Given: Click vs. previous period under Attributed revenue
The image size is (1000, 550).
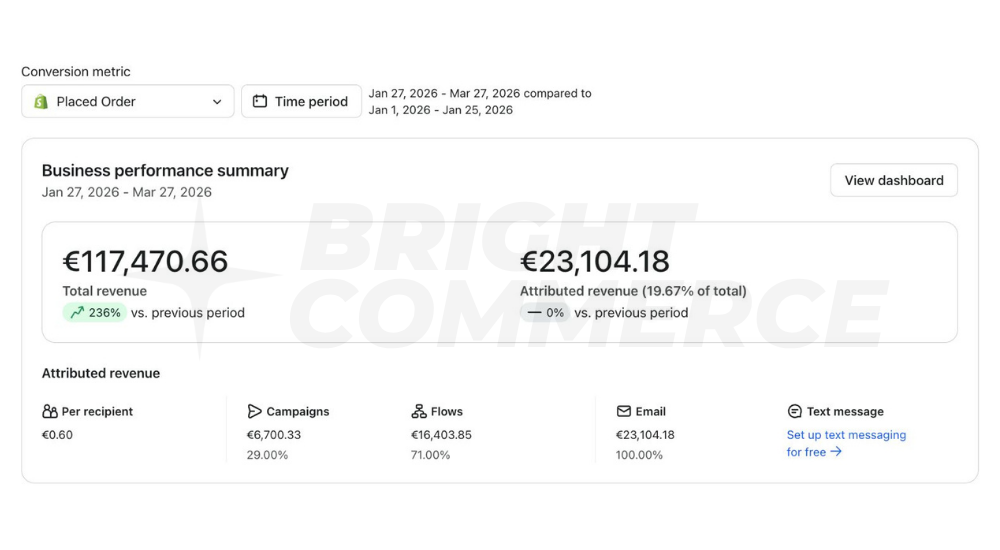Looking at the screenshot, I should click(631, 313).
